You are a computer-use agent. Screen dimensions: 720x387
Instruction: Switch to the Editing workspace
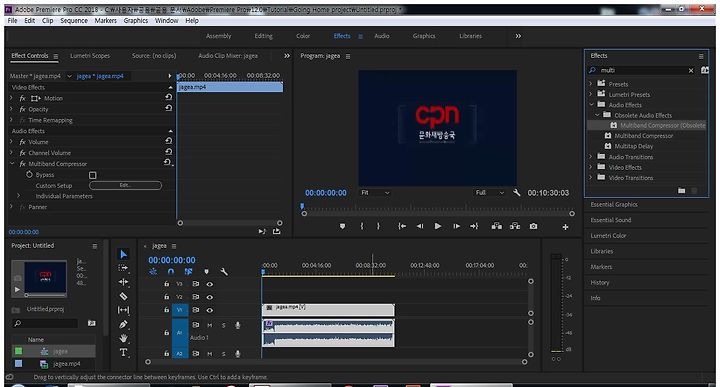click(264, 36)
